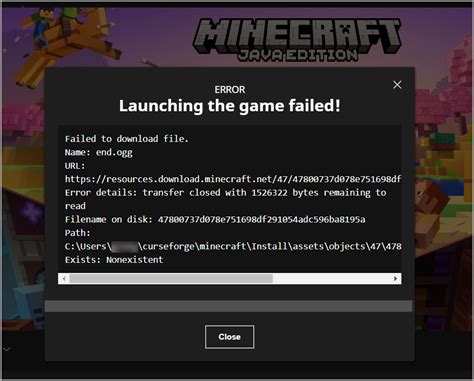
Task: Click the gray horizontal scrollbar thumb
Action: [x=171, y=278]
